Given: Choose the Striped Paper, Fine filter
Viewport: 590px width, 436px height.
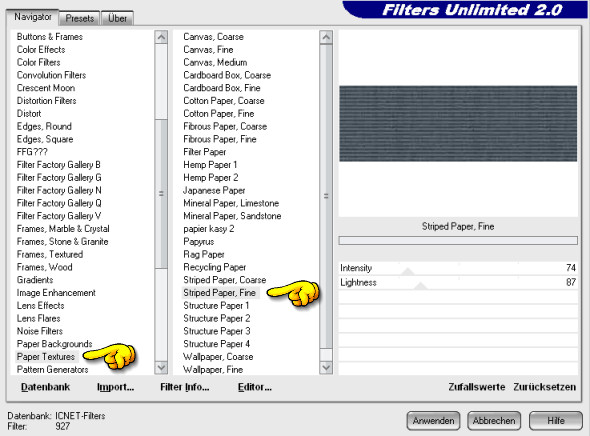Looking at the screenshot, I should 220,293.
